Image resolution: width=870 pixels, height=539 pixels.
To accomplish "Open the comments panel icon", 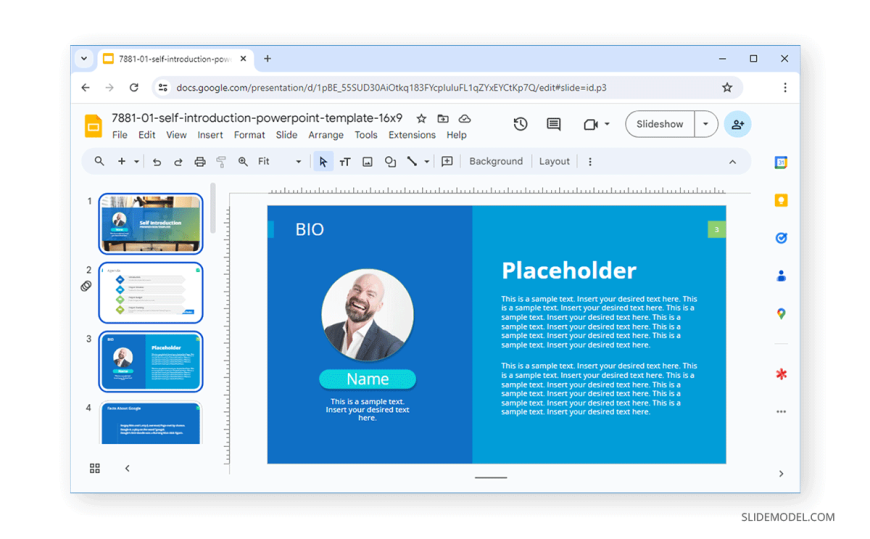I will pyautogui.click(x=553, y=124).
